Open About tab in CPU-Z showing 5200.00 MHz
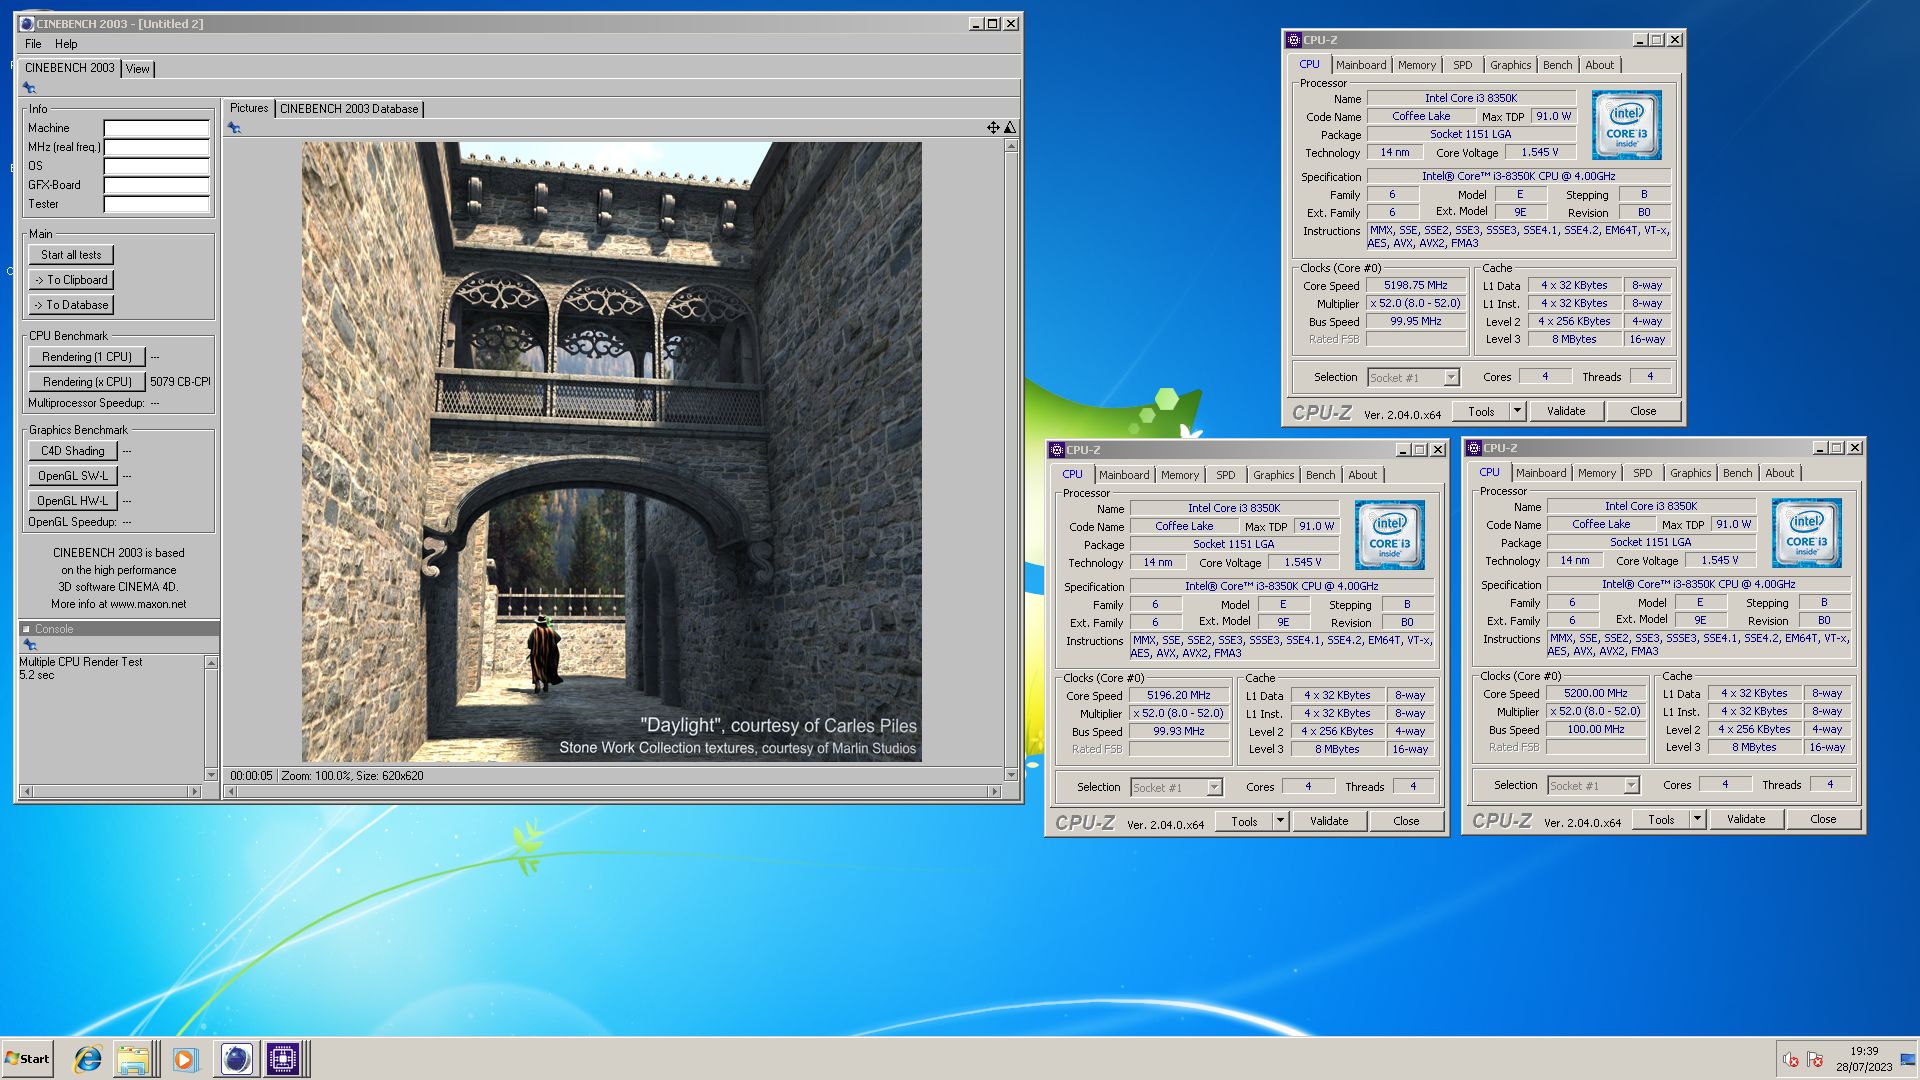The image size is (1920, 1080). (1779, 473)
